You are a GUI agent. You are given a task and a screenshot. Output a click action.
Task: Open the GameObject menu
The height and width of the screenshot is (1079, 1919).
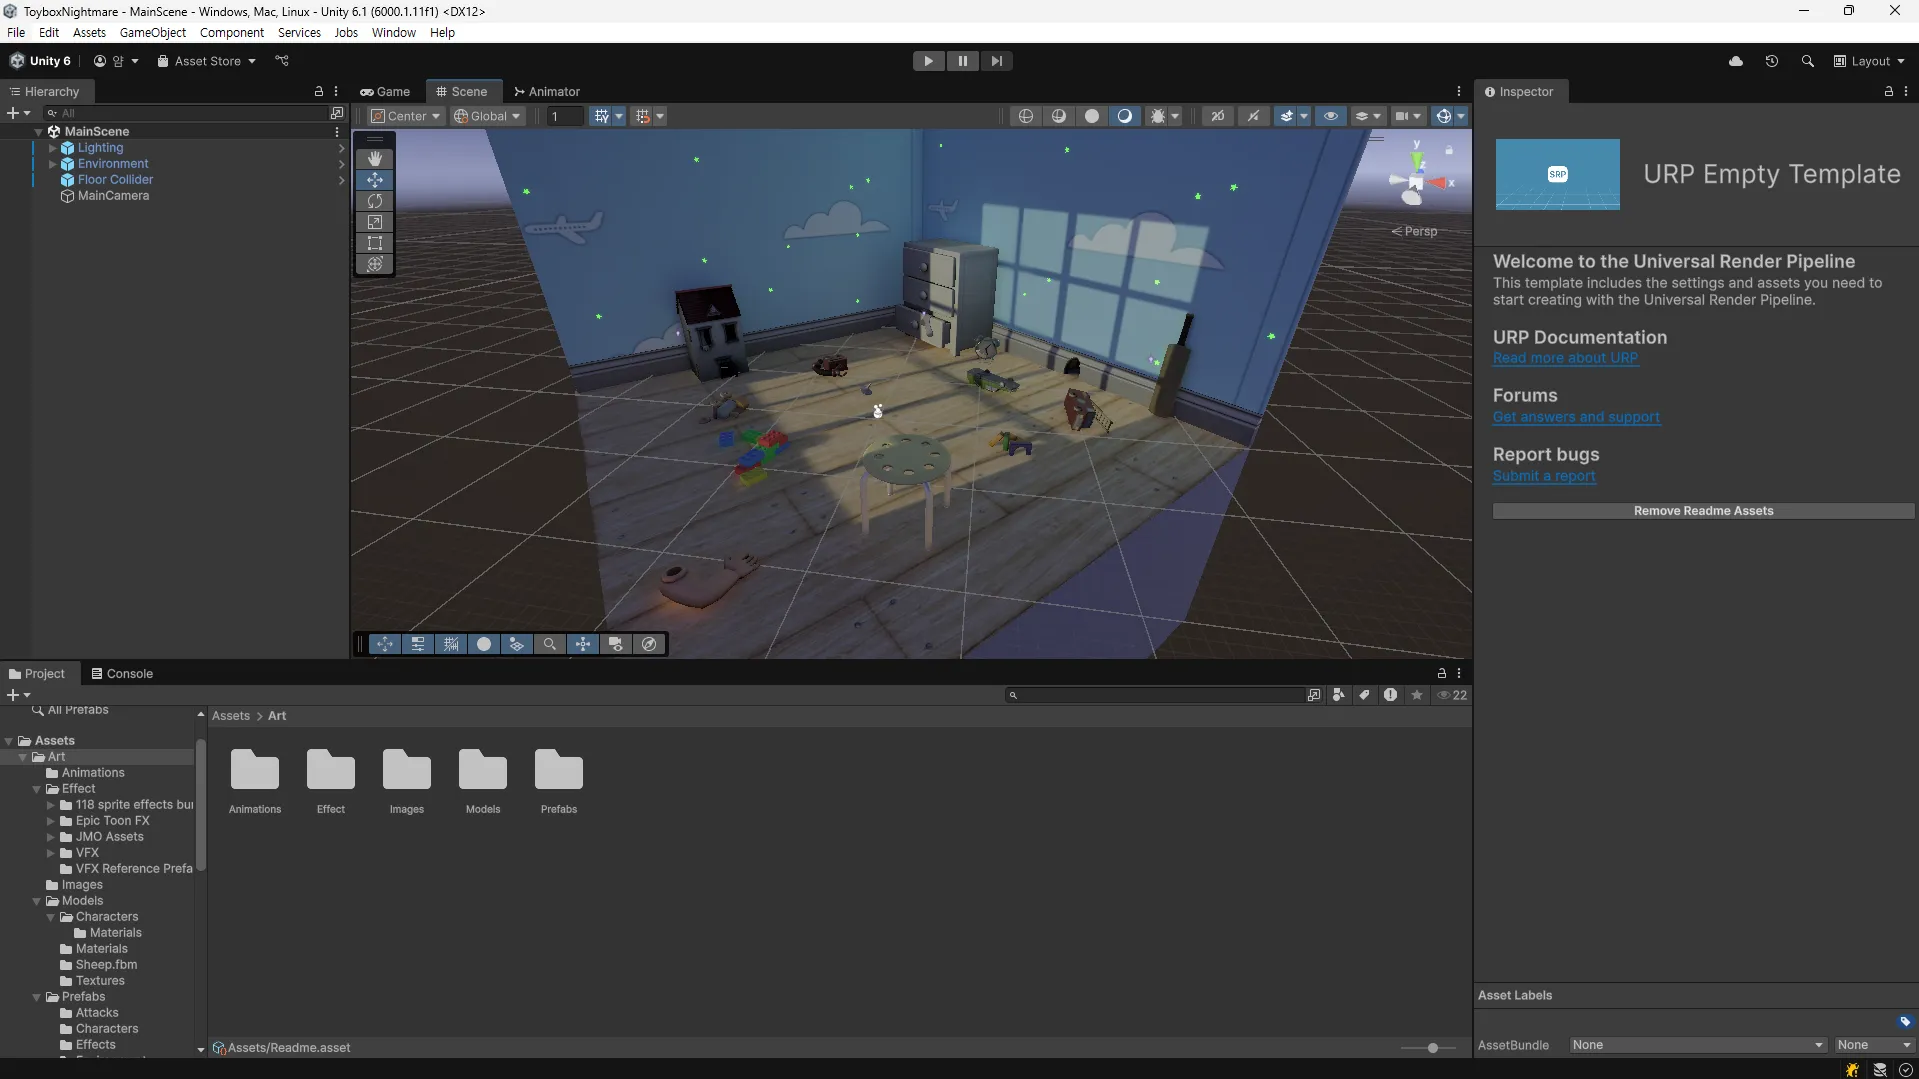153,33
